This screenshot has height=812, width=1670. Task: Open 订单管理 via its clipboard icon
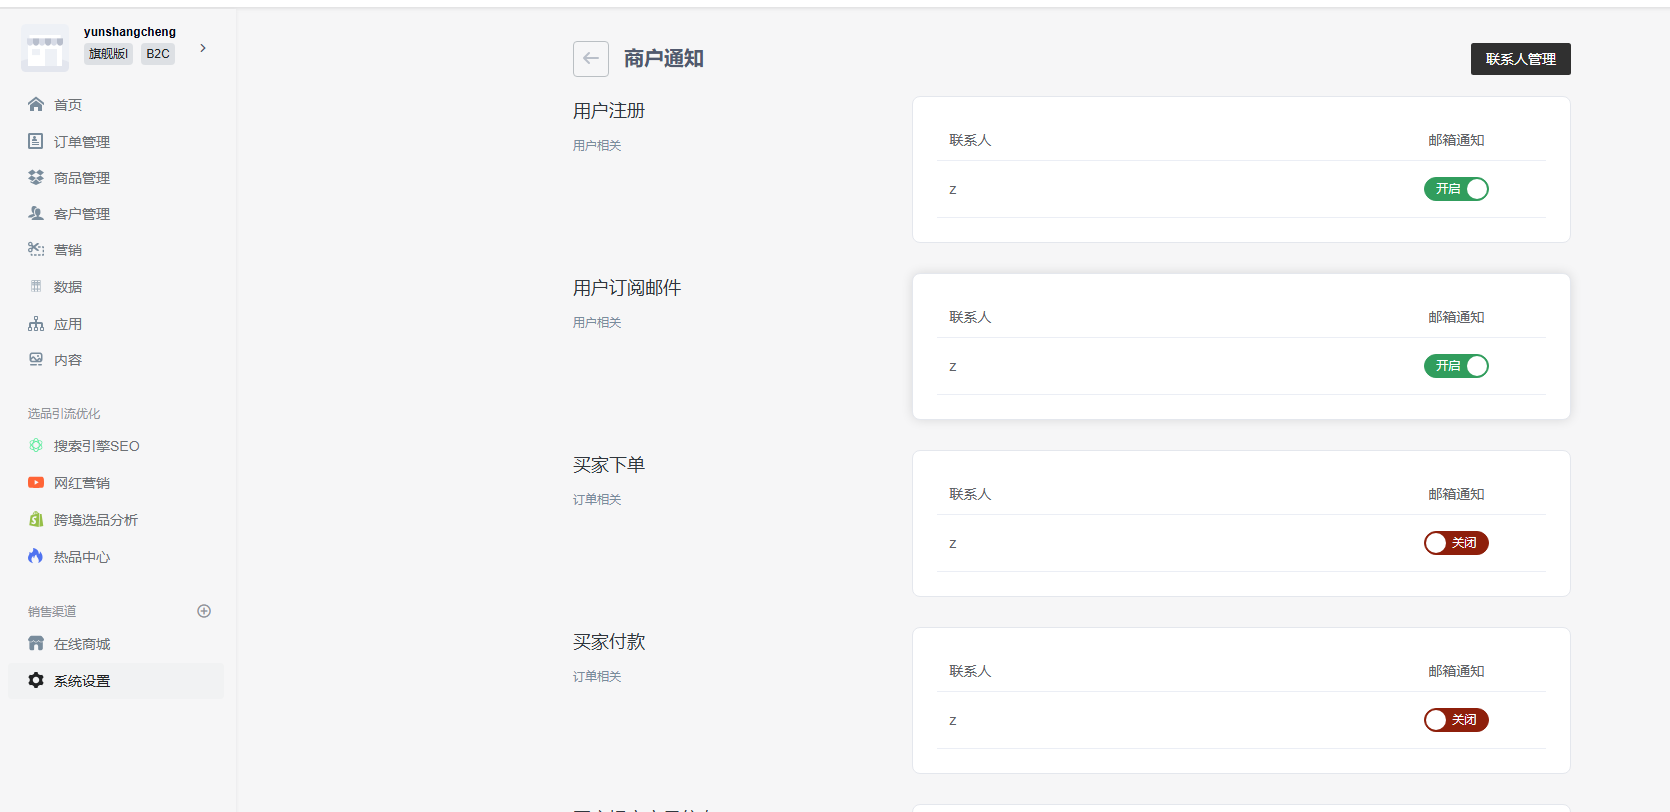(36, 141)
